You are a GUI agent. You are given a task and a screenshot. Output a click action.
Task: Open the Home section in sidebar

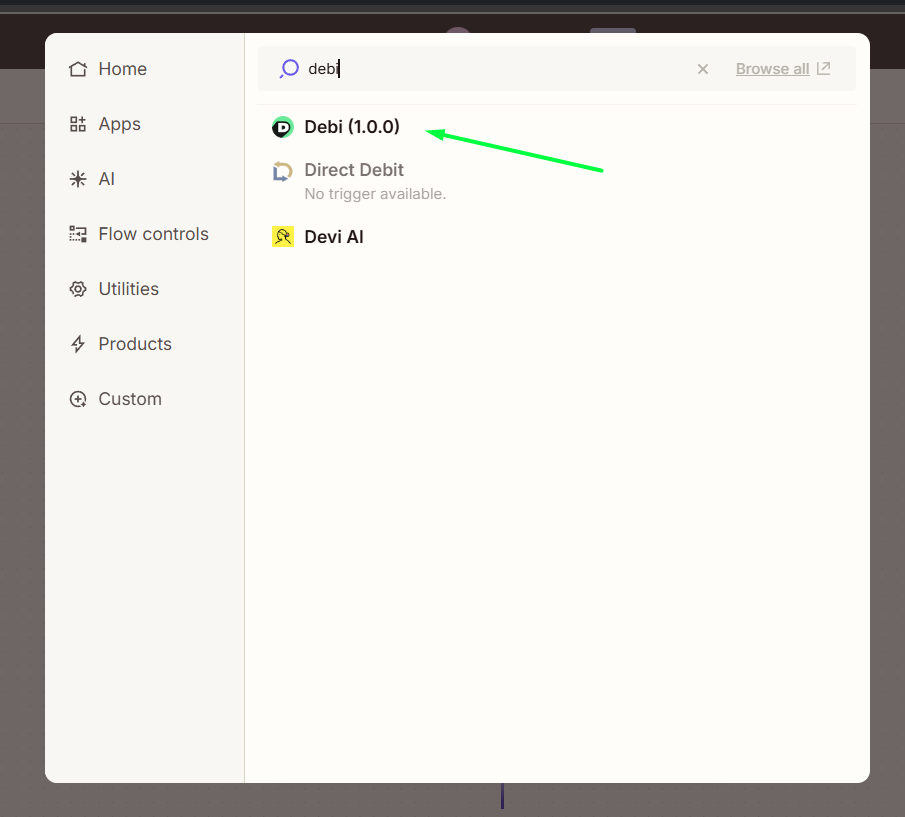[108, 69]
